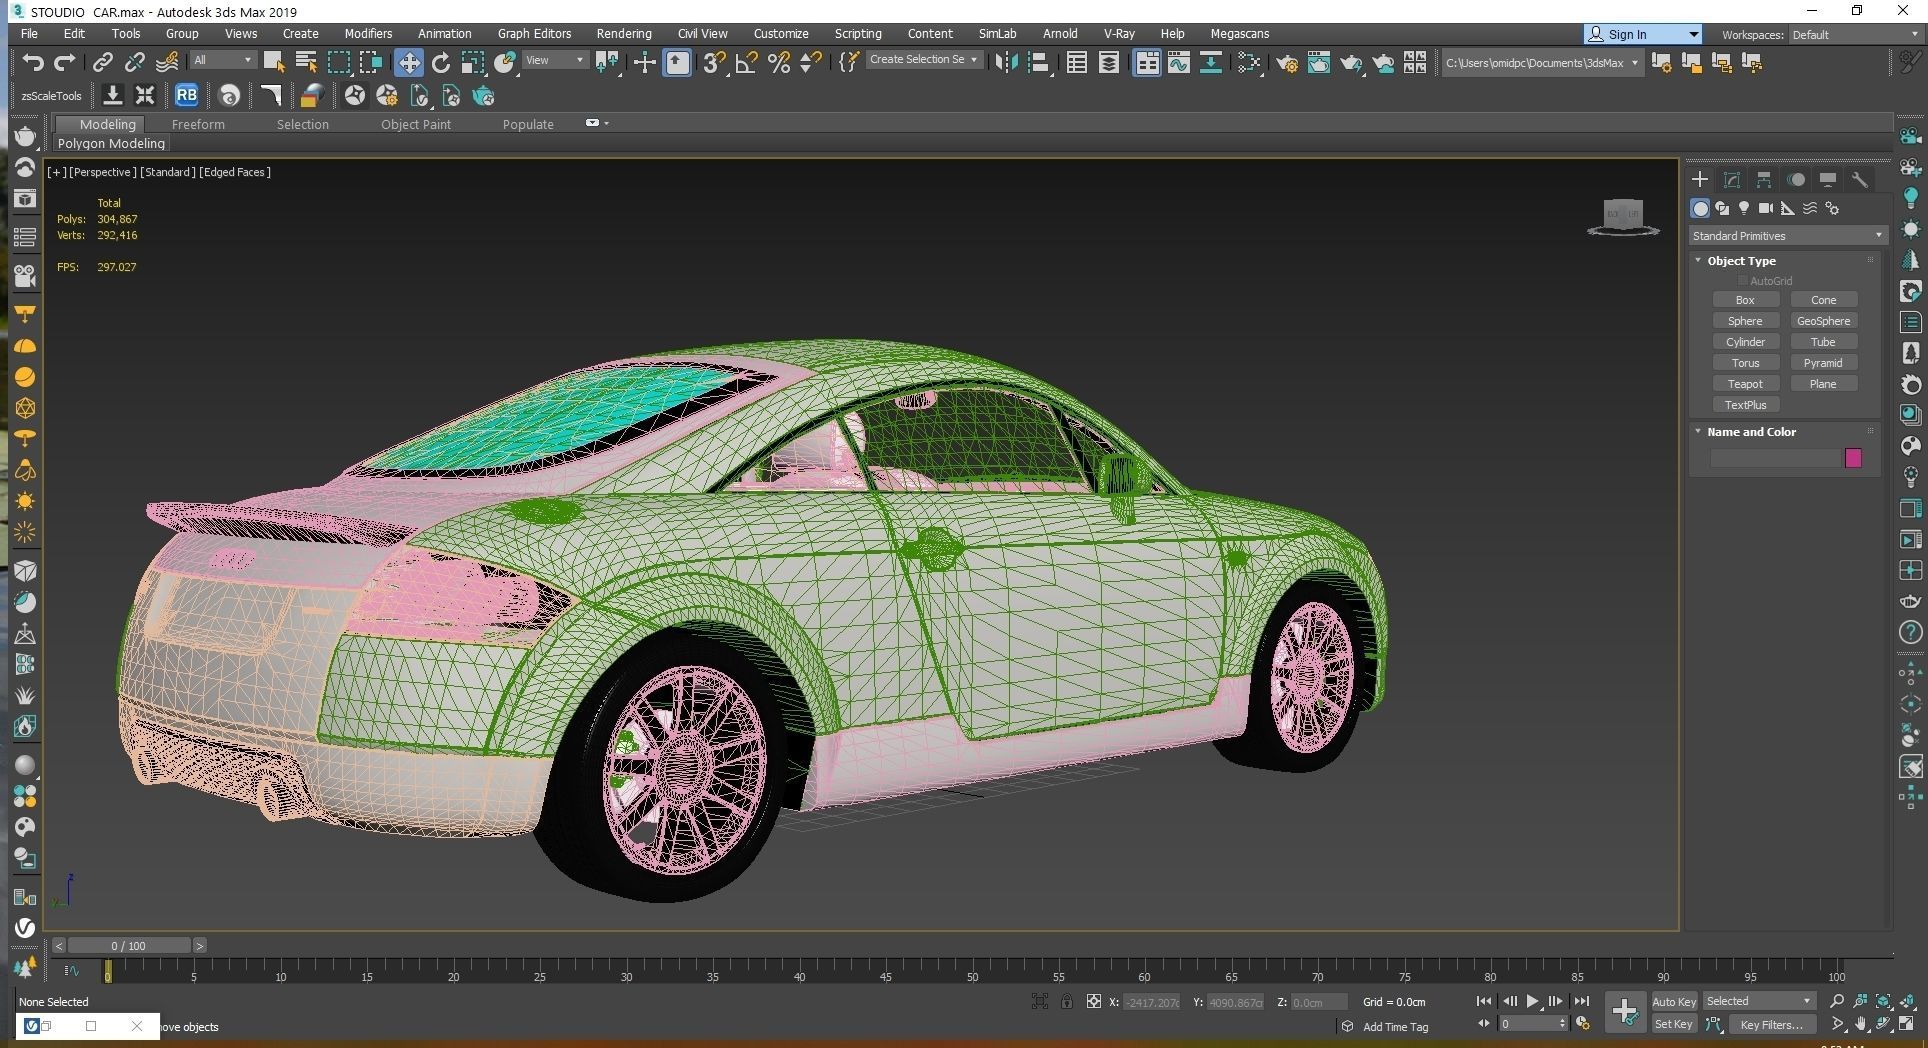Open the project path dropdown
The height and width of the screenshot is (1048, 1928).
coord(1541,63)
